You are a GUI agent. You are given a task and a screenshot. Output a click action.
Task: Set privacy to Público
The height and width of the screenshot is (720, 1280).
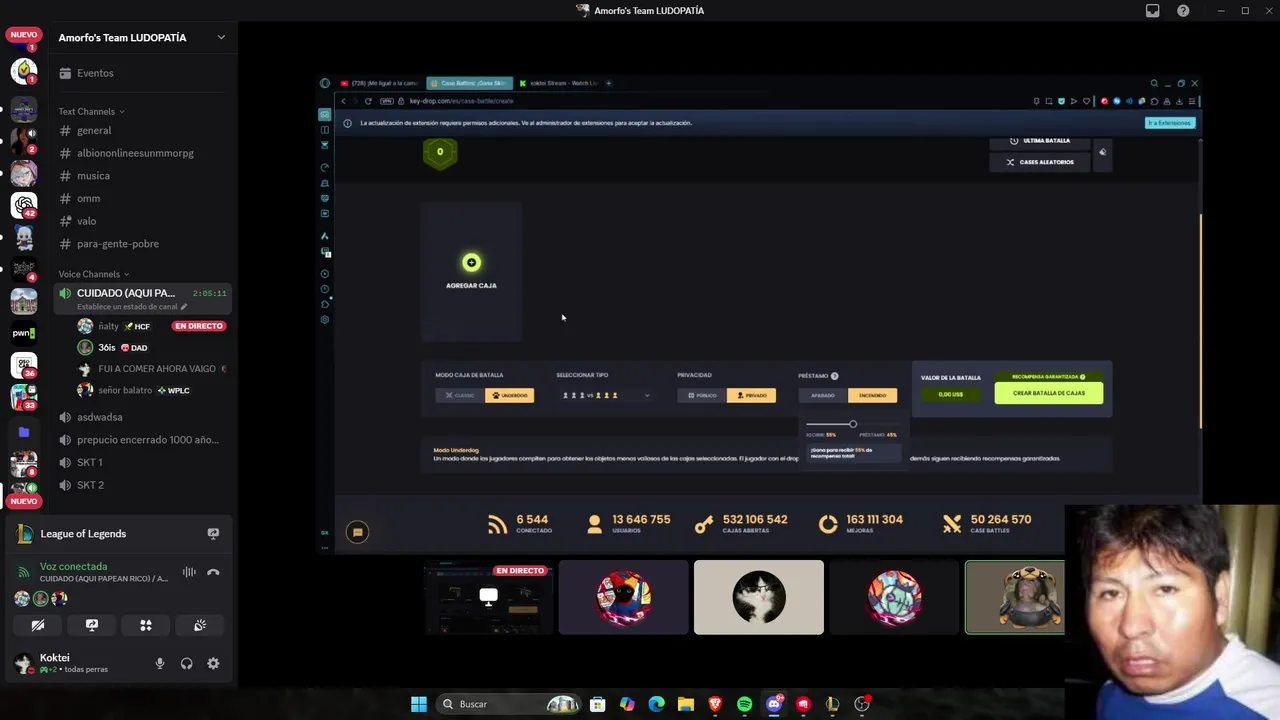point(702,395)
